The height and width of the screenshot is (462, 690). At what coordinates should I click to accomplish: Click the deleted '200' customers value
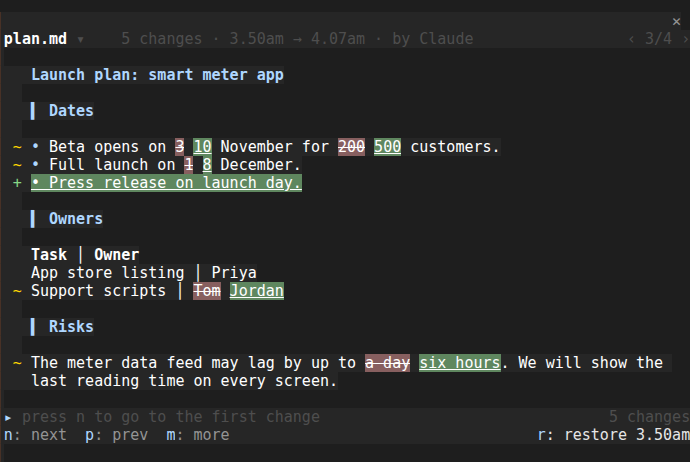351,147
